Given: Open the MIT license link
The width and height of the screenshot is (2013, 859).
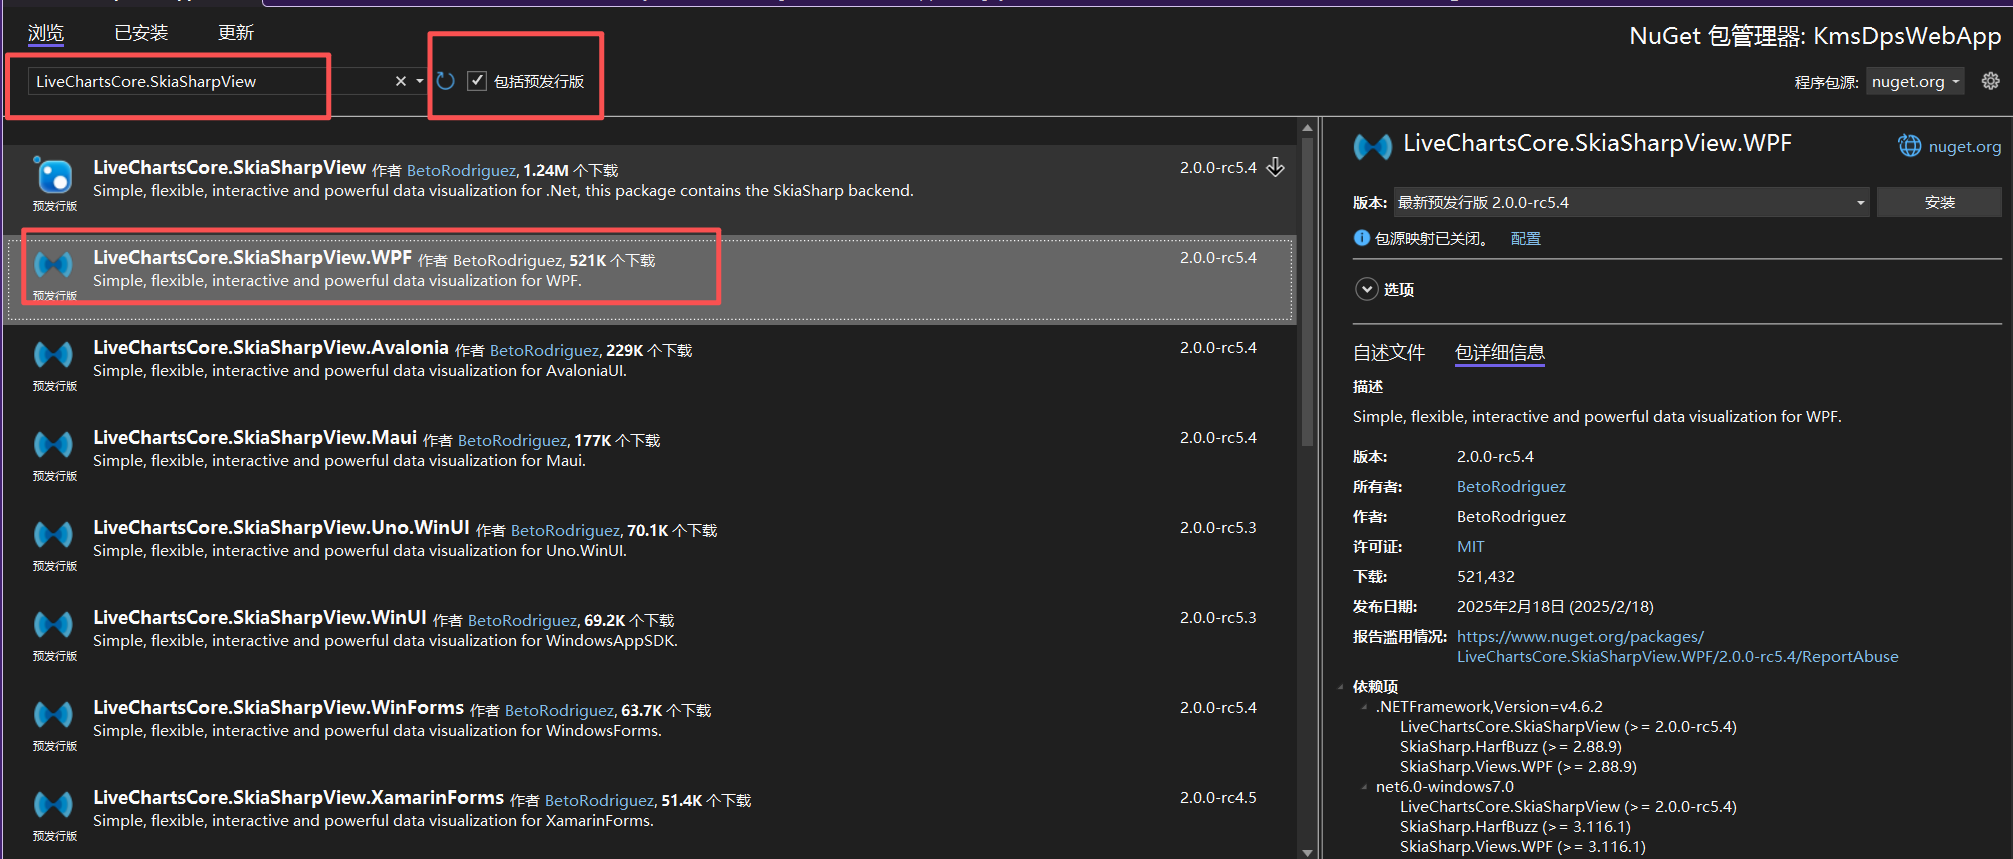Looking at the screenshot, I should point(1471,546).
